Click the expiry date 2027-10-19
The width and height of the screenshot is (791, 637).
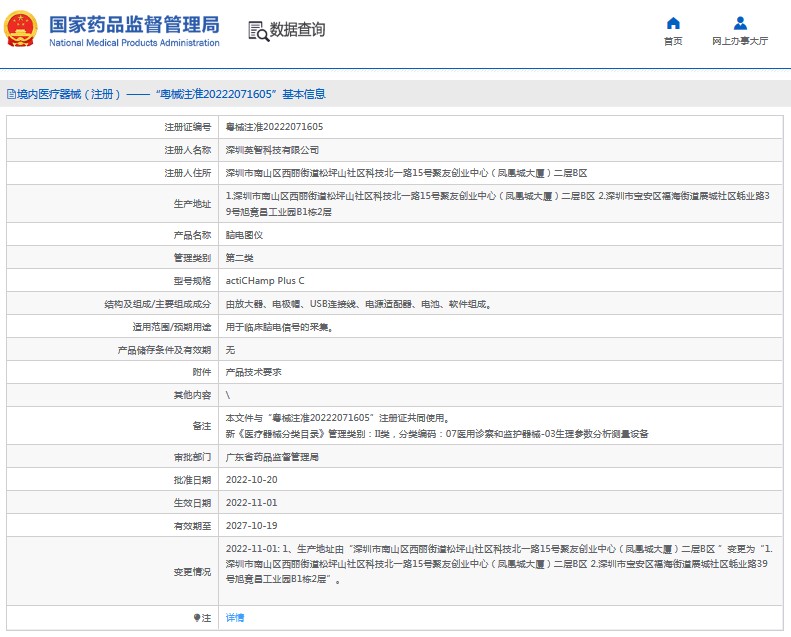pos(251,525)
